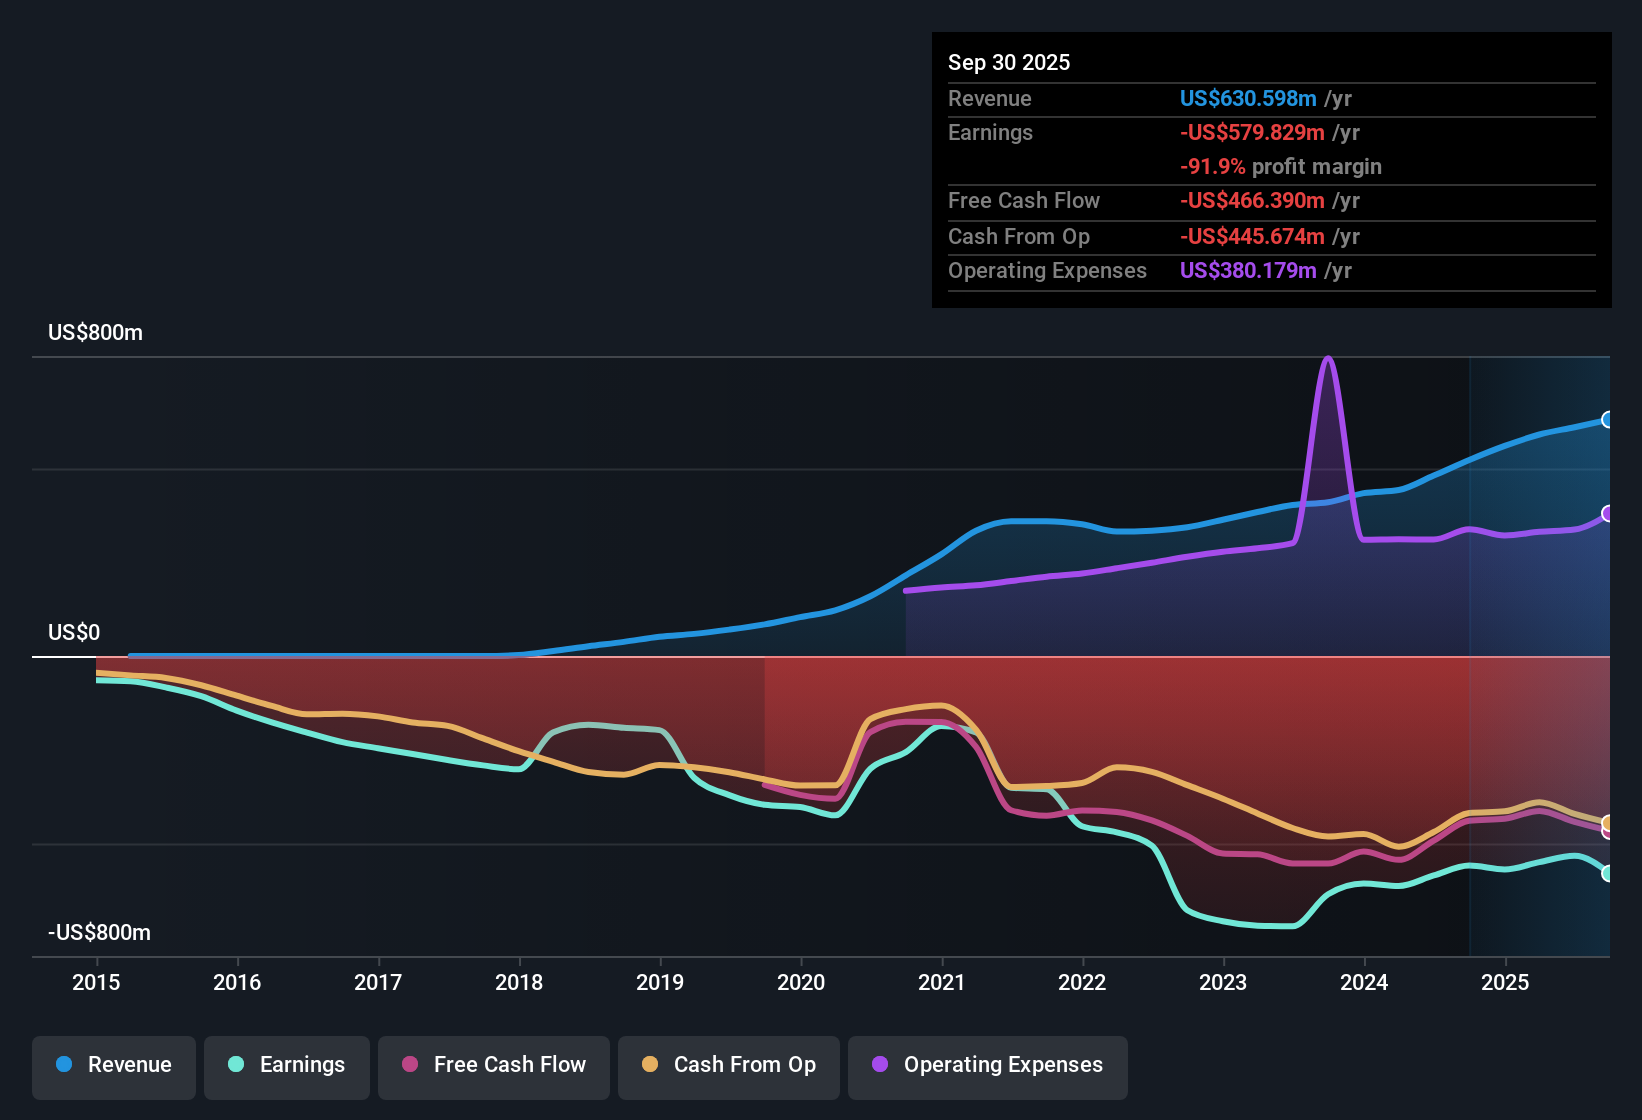Click the 2020 label on the time axis
Image resolution: width=1642 pixels, height=1120 pixels.
[x=801, y=983]
